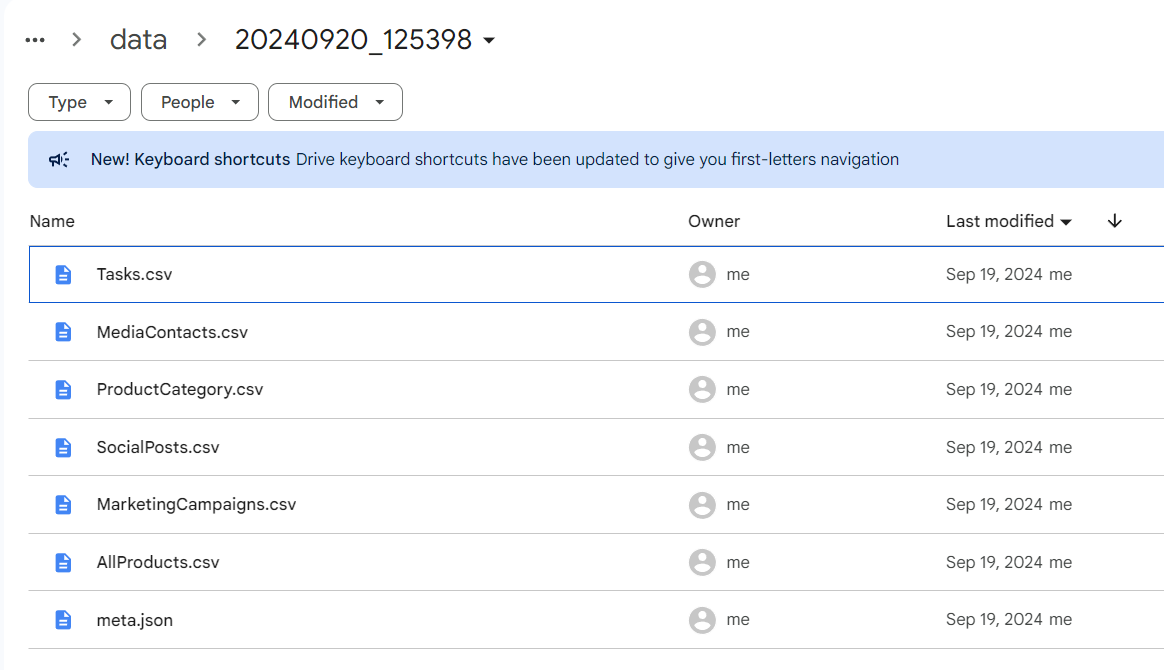Click the owner avatar for Tasks.csv

click(702, 274)
